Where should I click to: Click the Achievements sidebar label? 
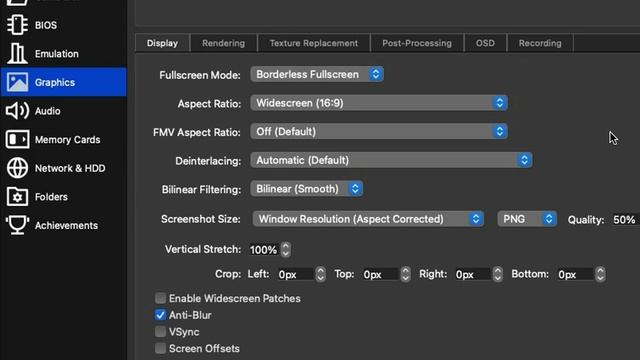point(66,225)
